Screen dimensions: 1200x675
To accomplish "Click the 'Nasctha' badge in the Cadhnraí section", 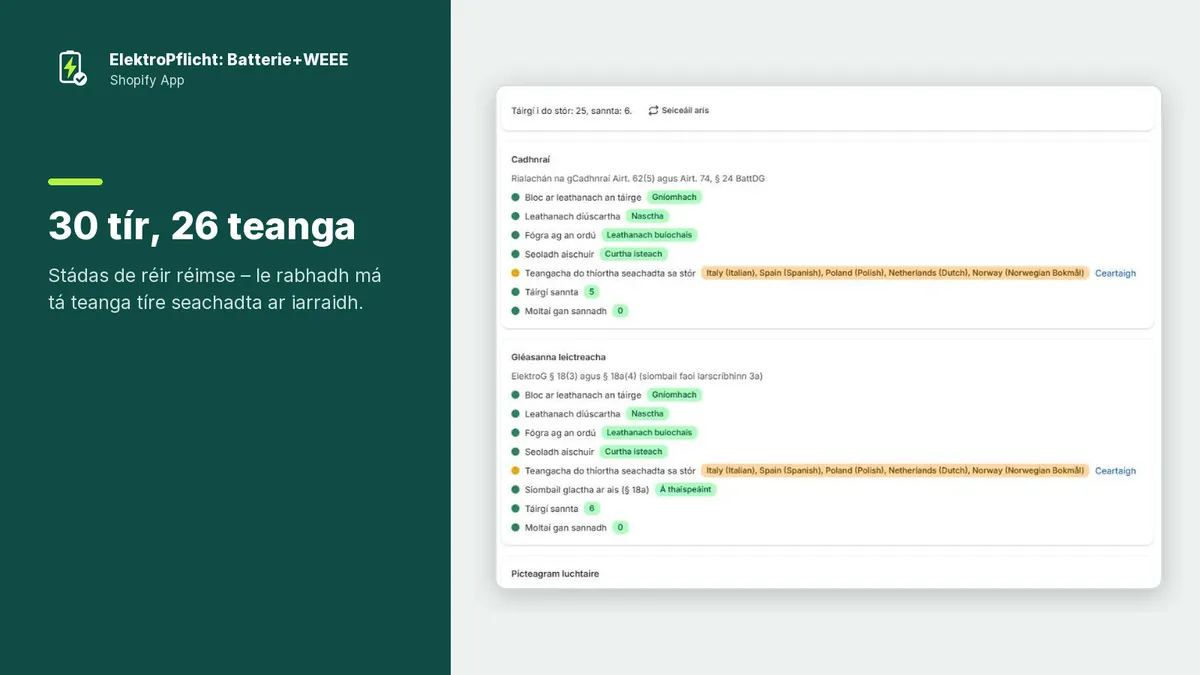I will [648, 216].
